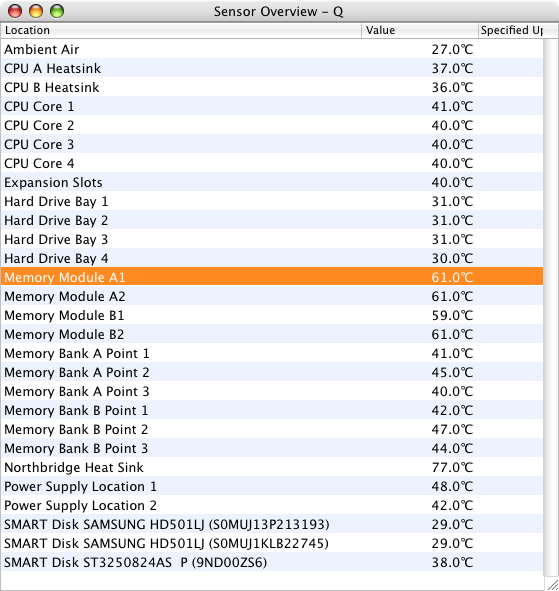Select the Hard Drive Bay 1 row
The image size is (559, 591).
click(272, 201)
